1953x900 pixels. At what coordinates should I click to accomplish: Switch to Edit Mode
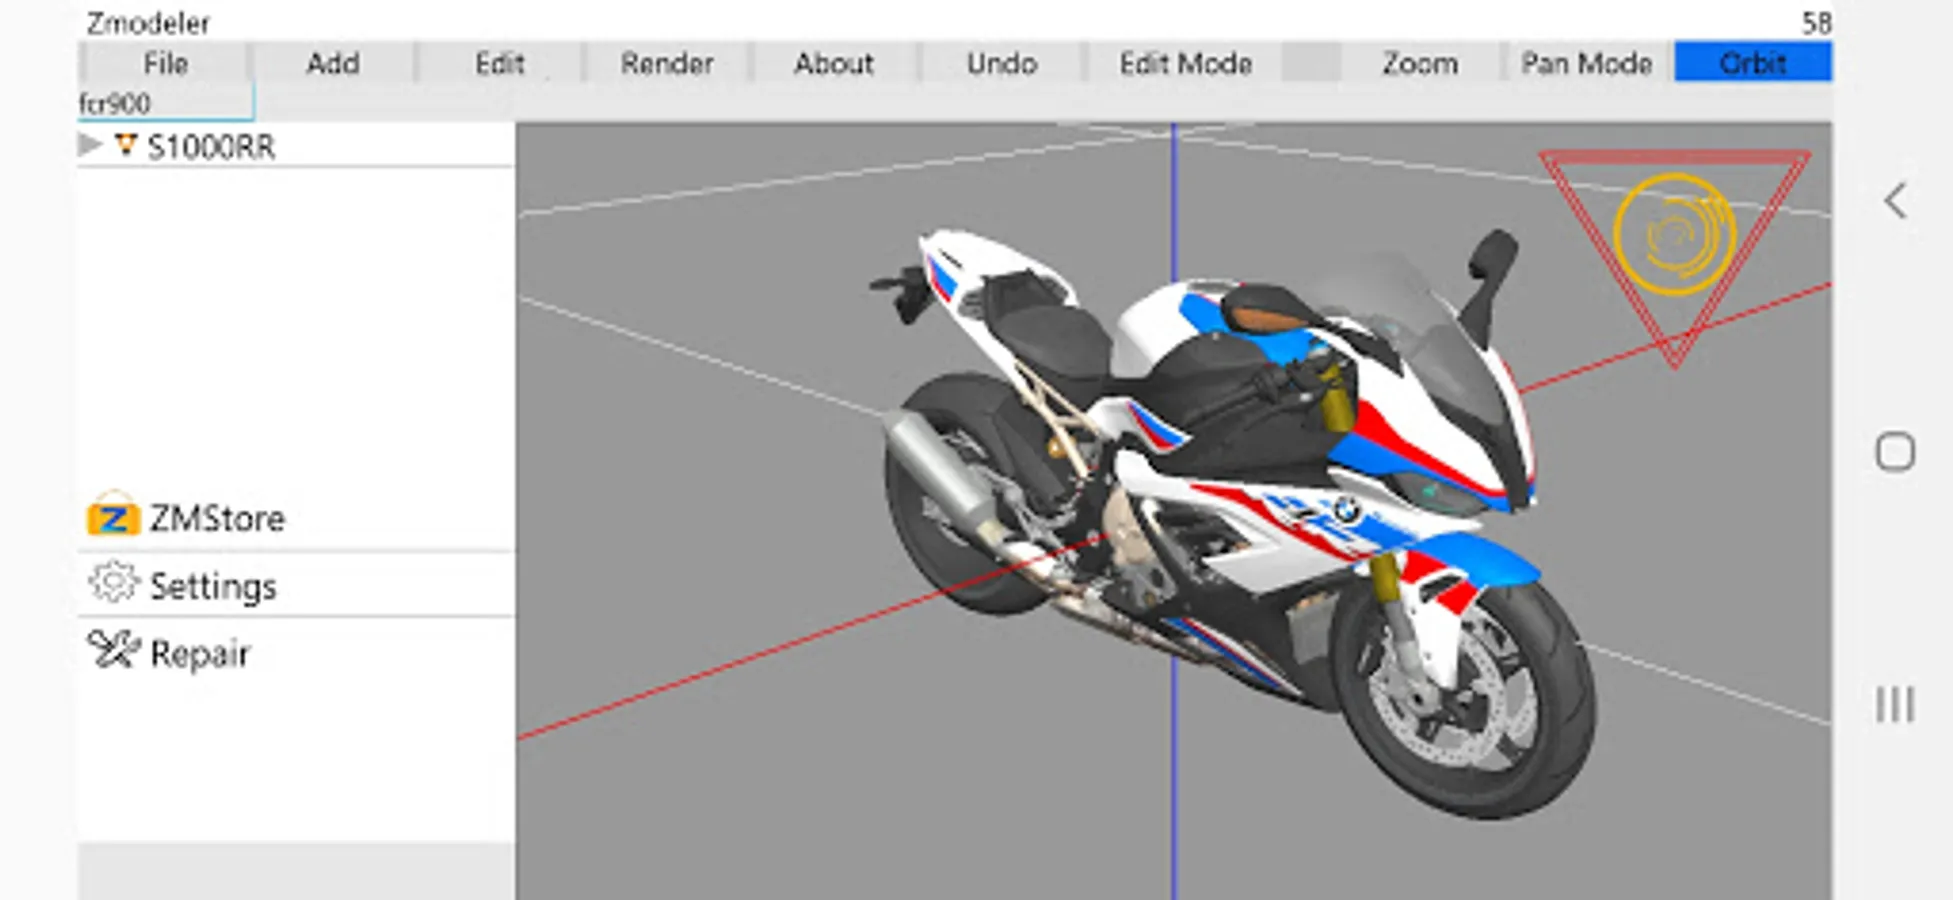pos(1185,63)
